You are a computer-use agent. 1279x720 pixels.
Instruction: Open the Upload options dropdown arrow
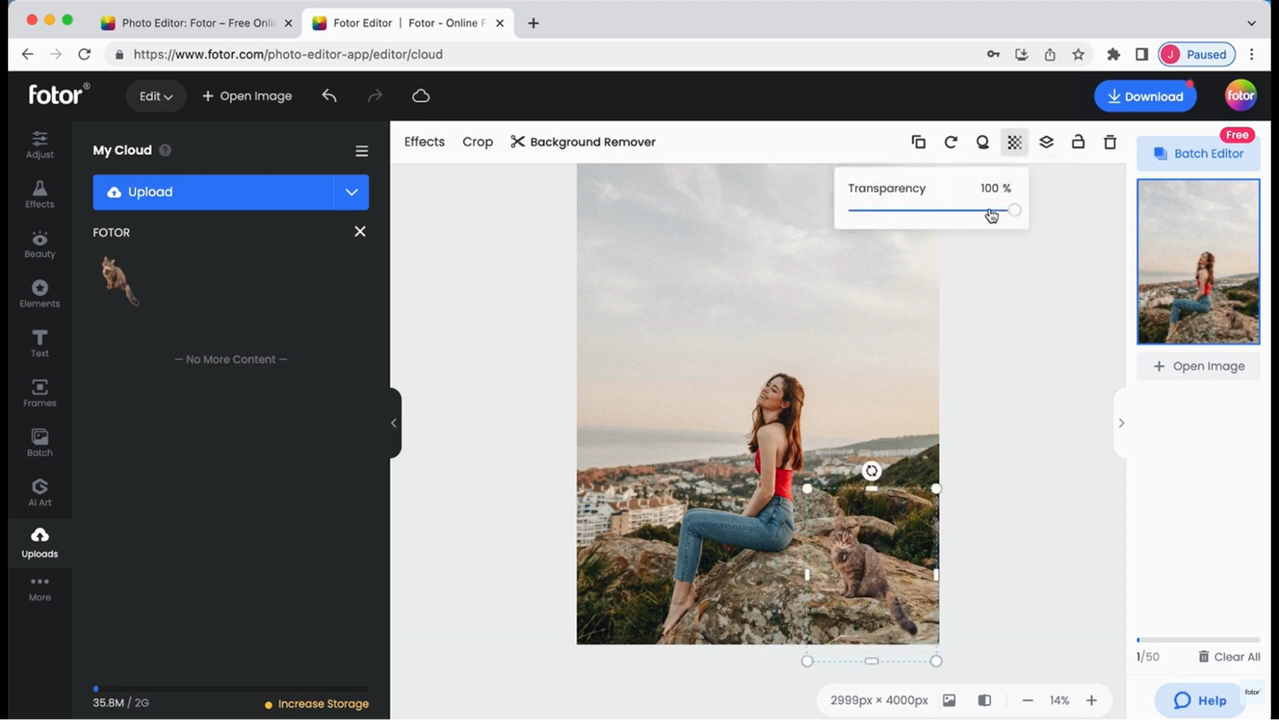point(351,192)
